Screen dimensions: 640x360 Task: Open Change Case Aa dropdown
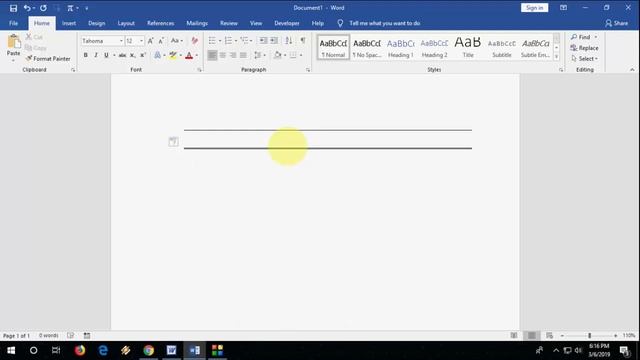point(177,41)
